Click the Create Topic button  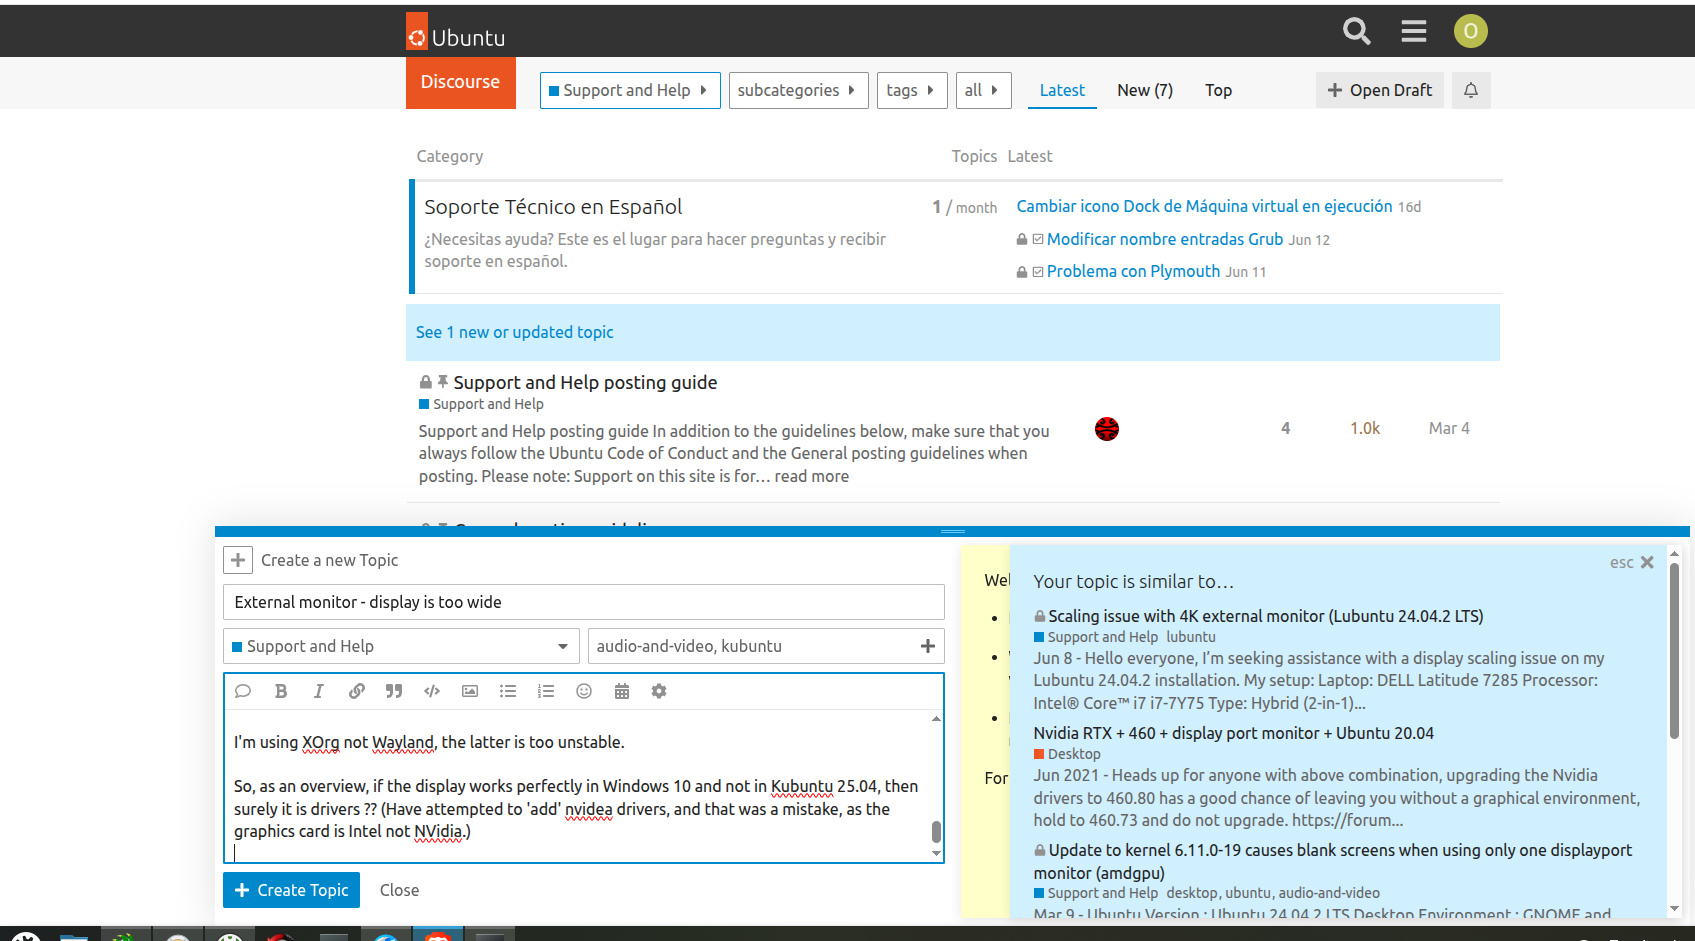(291, 890)
